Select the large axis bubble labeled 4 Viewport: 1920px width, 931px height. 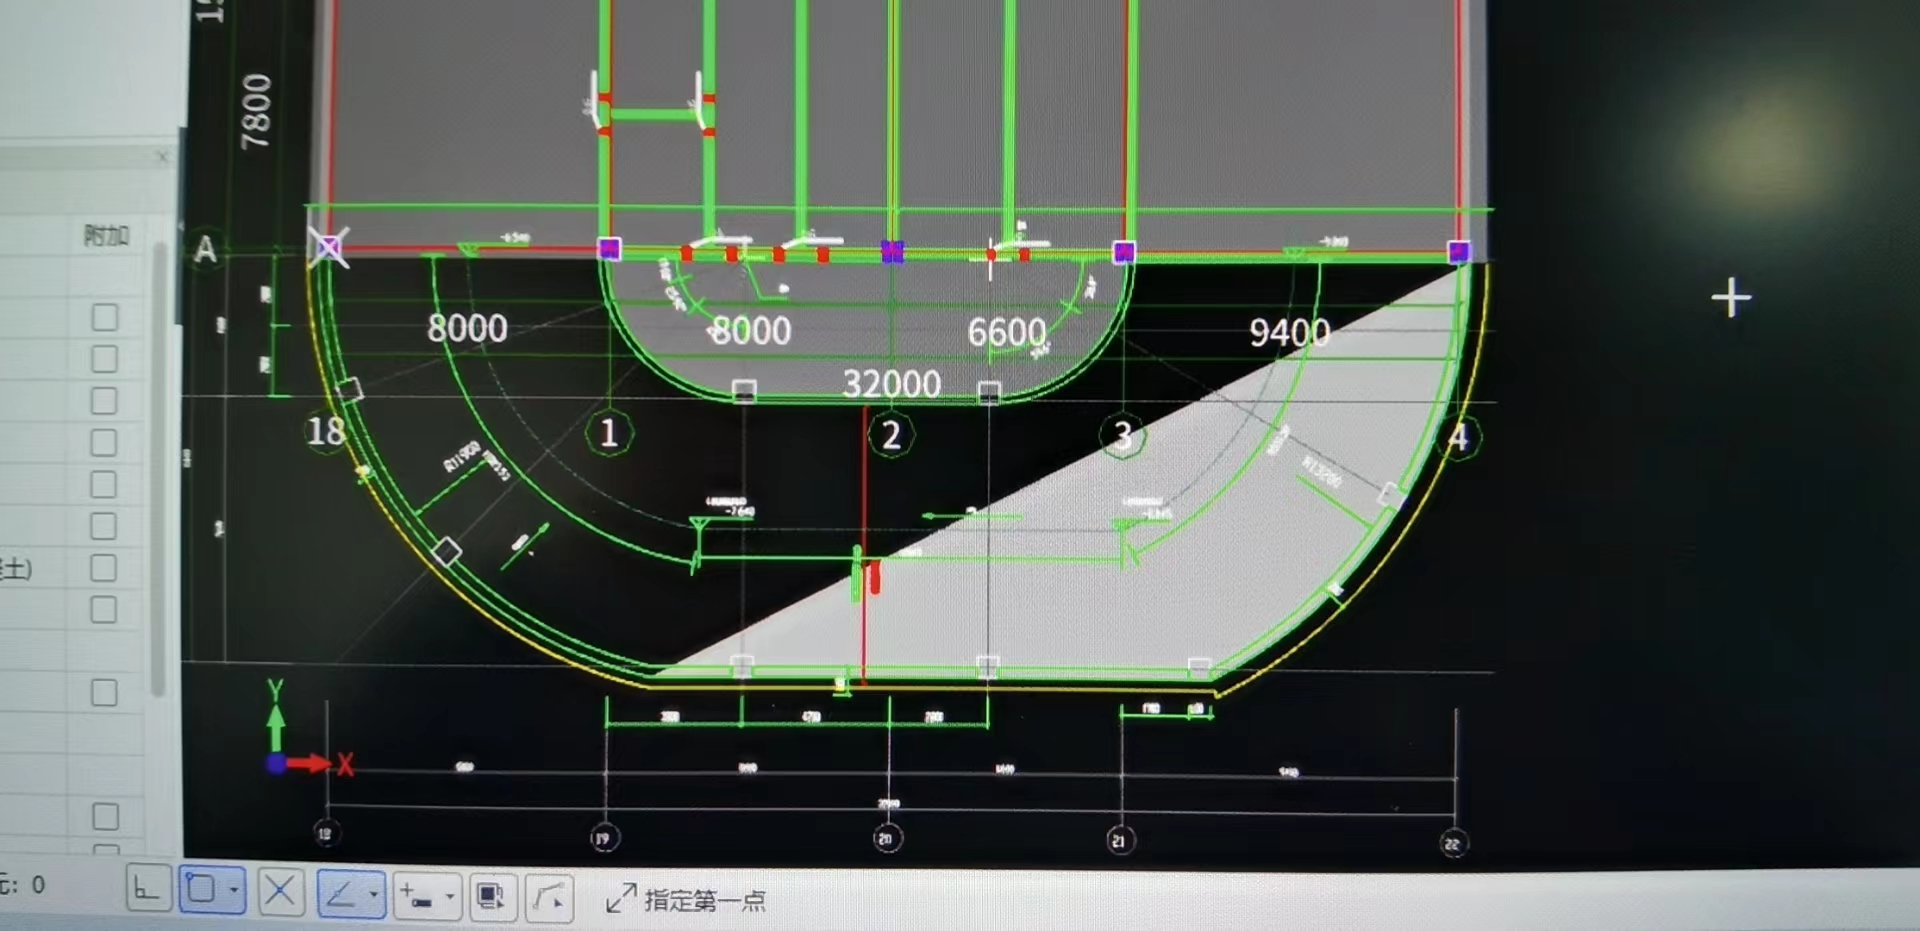click(x=1458, y=437)
